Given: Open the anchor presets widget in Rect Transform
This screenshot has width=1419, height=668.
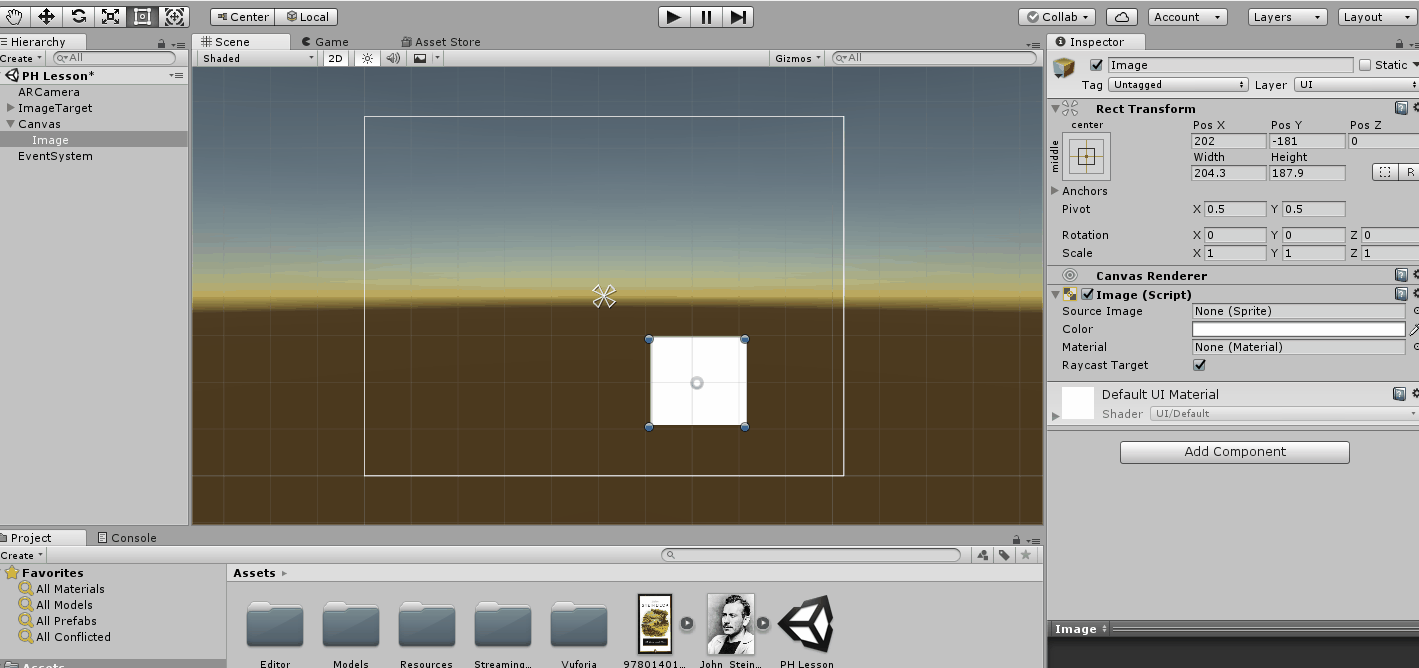Looking at the screenshot, I should click(x=1084, y=156).
